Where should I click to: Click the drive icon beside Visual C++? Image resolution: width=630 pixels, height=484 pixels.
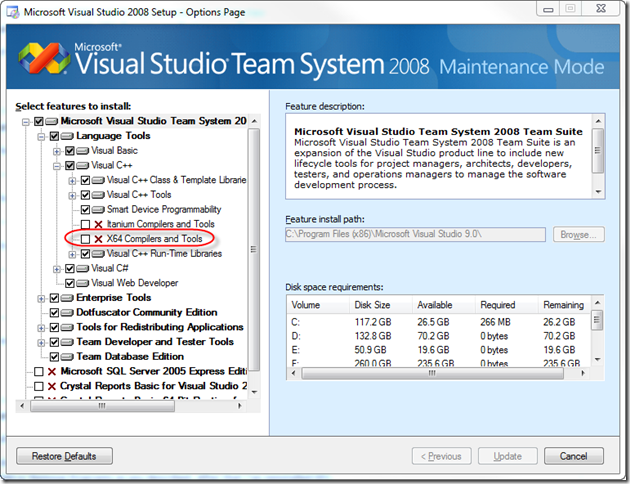tap(82, 165)
